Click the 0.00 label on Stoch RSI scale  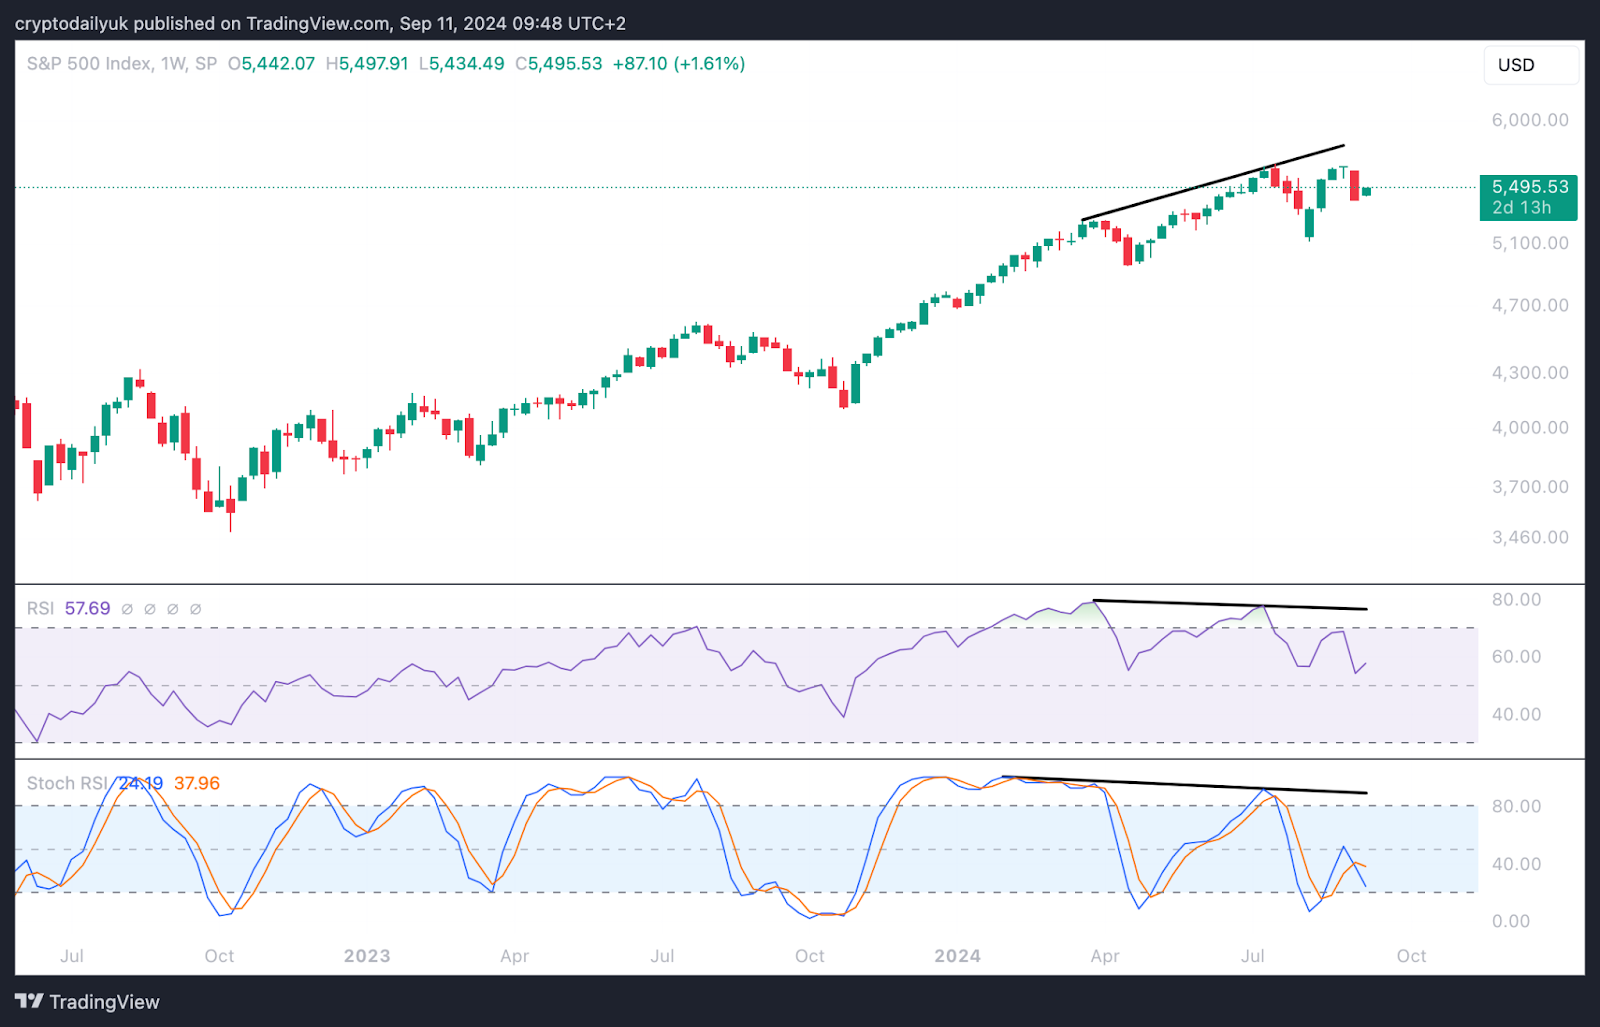point(1510,922)
